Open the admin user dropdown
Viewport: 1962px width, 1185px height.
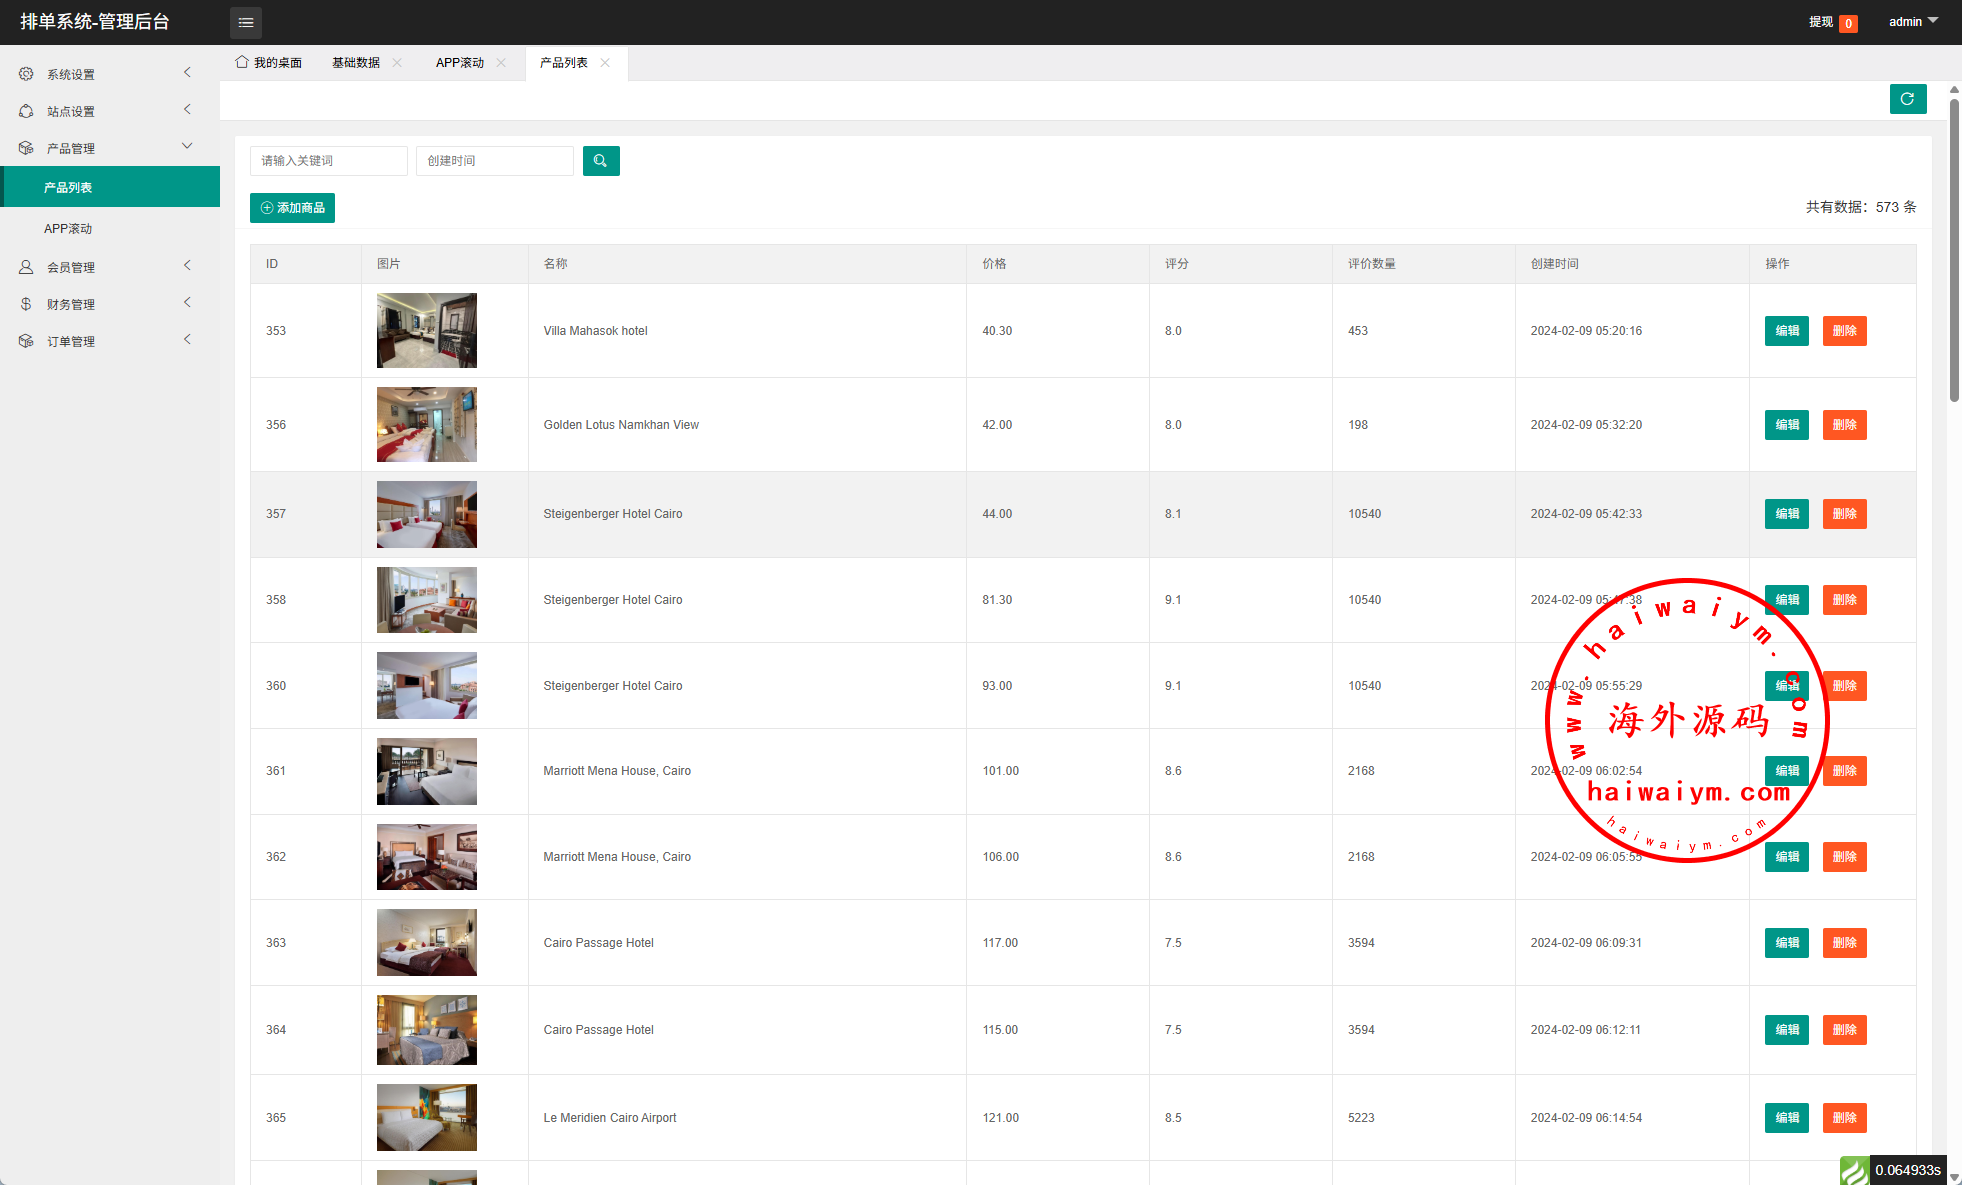[x=1912, y=22]
